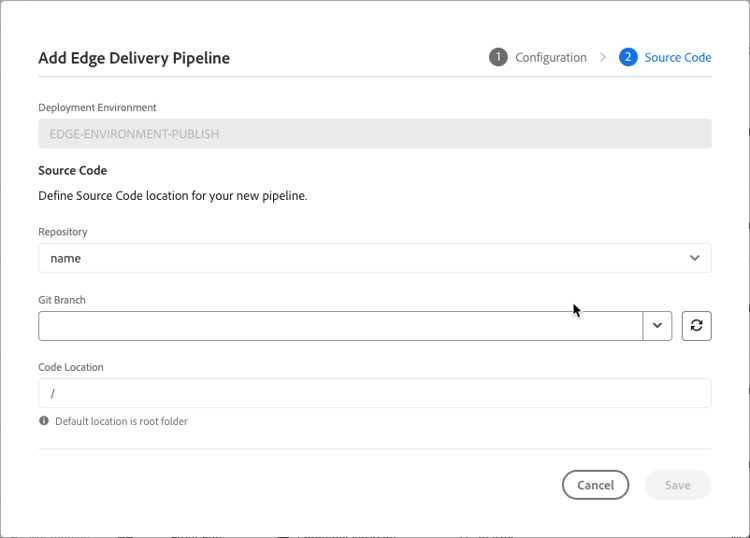Click the "Define Source Code location" description text

pos(172,196)
